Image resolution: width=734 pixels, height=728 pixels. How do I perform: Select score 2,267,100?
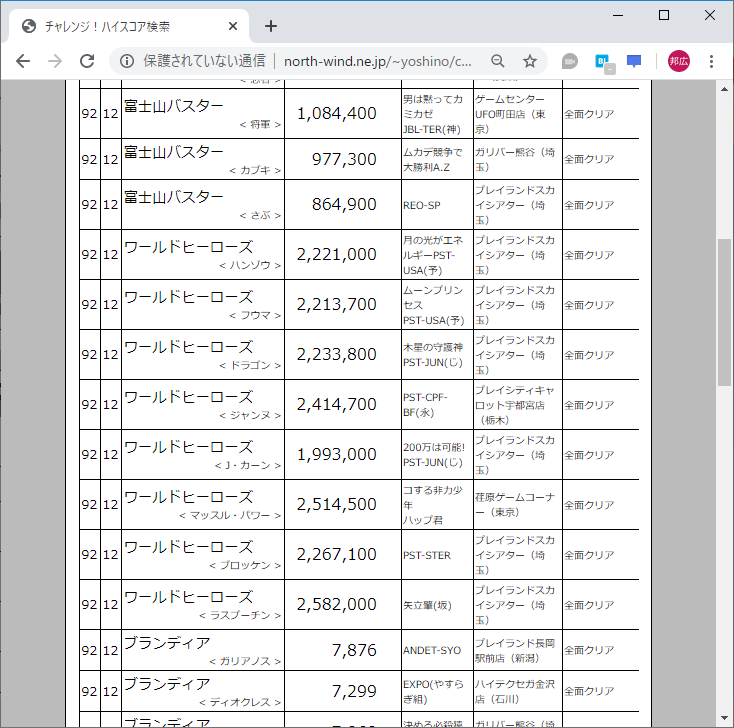[x=337, y=554]
